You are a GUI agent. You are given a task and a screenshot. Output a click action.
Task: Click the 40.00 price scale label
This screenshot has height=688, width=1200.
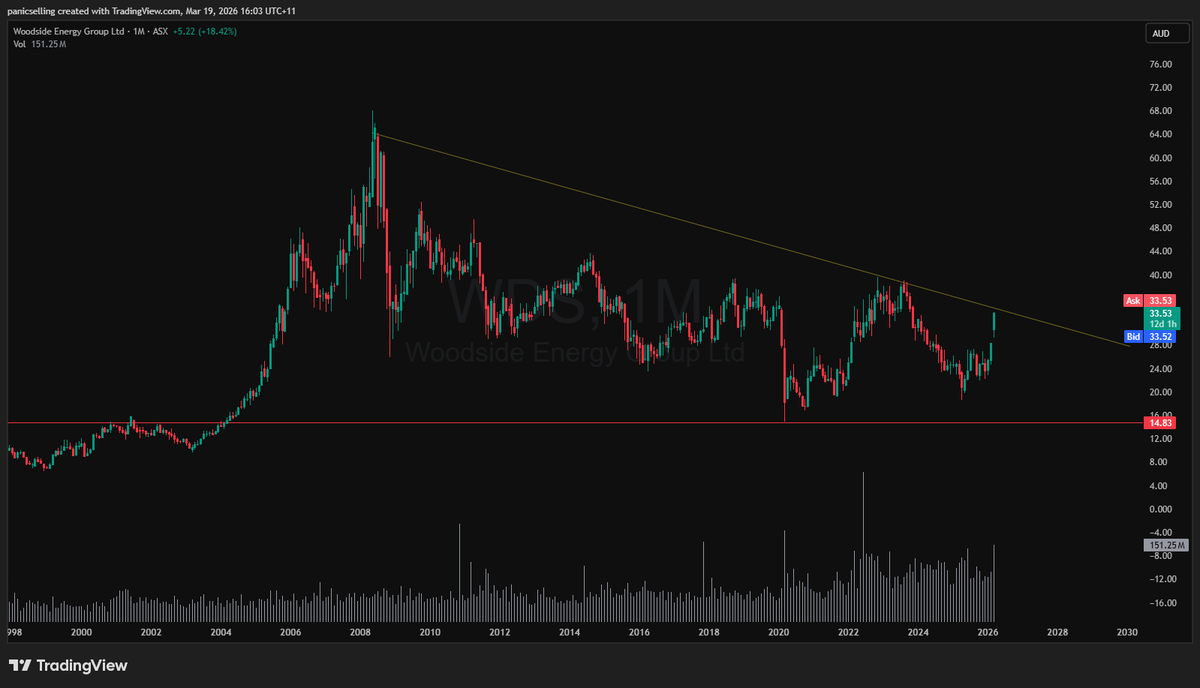pos(1160,275)
